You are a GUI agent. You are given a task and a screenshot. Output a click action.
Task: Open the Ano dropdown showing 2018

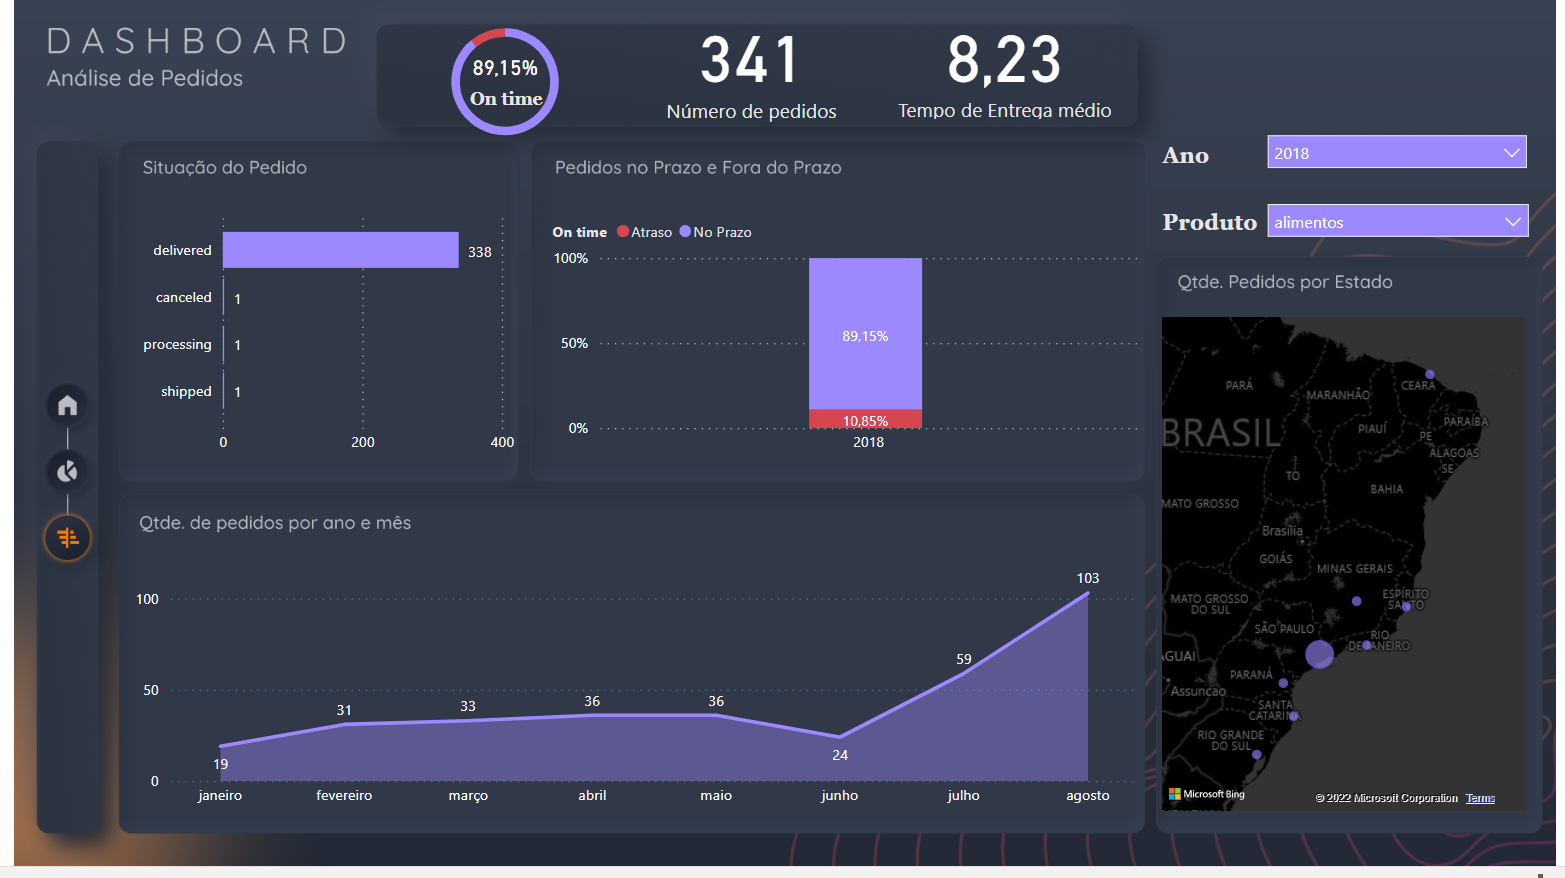tap(1396, 151)
